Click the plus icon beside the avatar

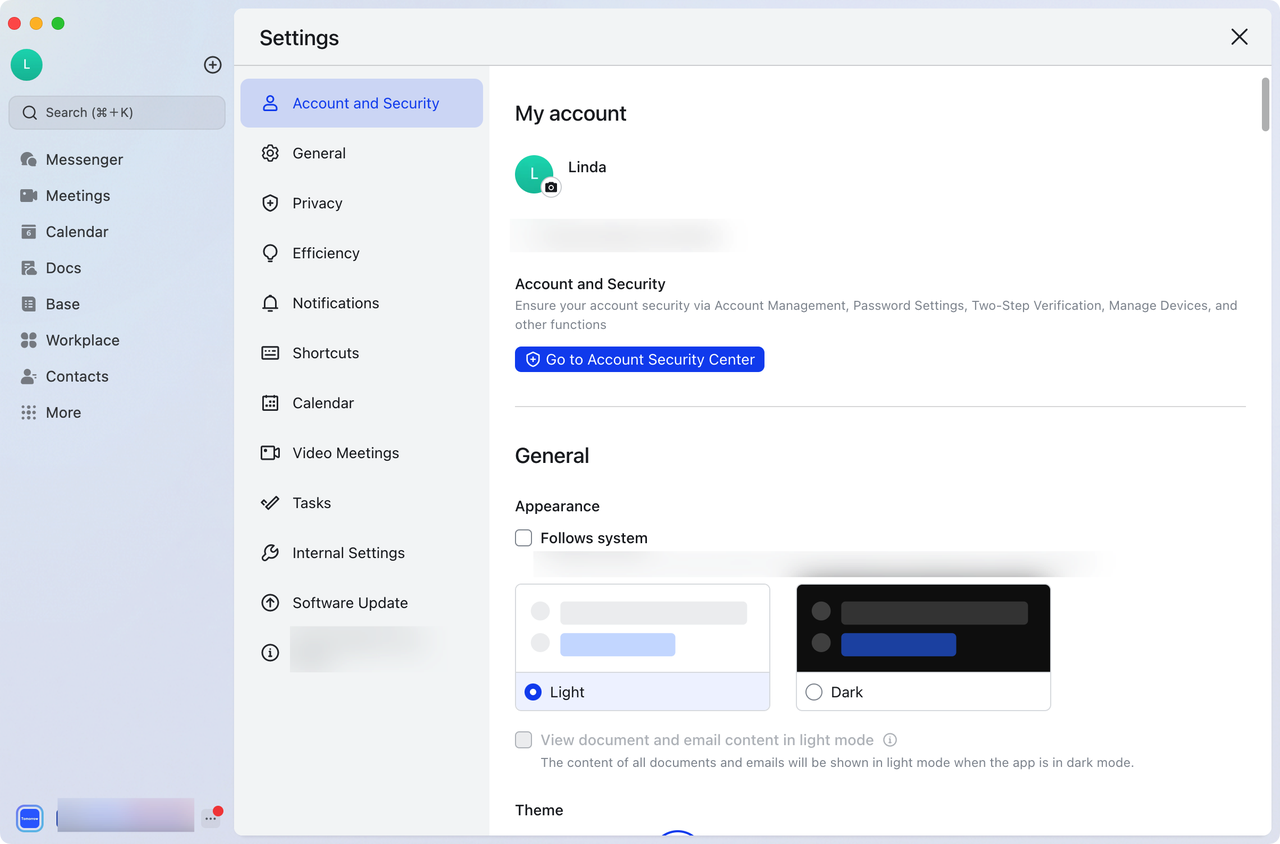212,65
